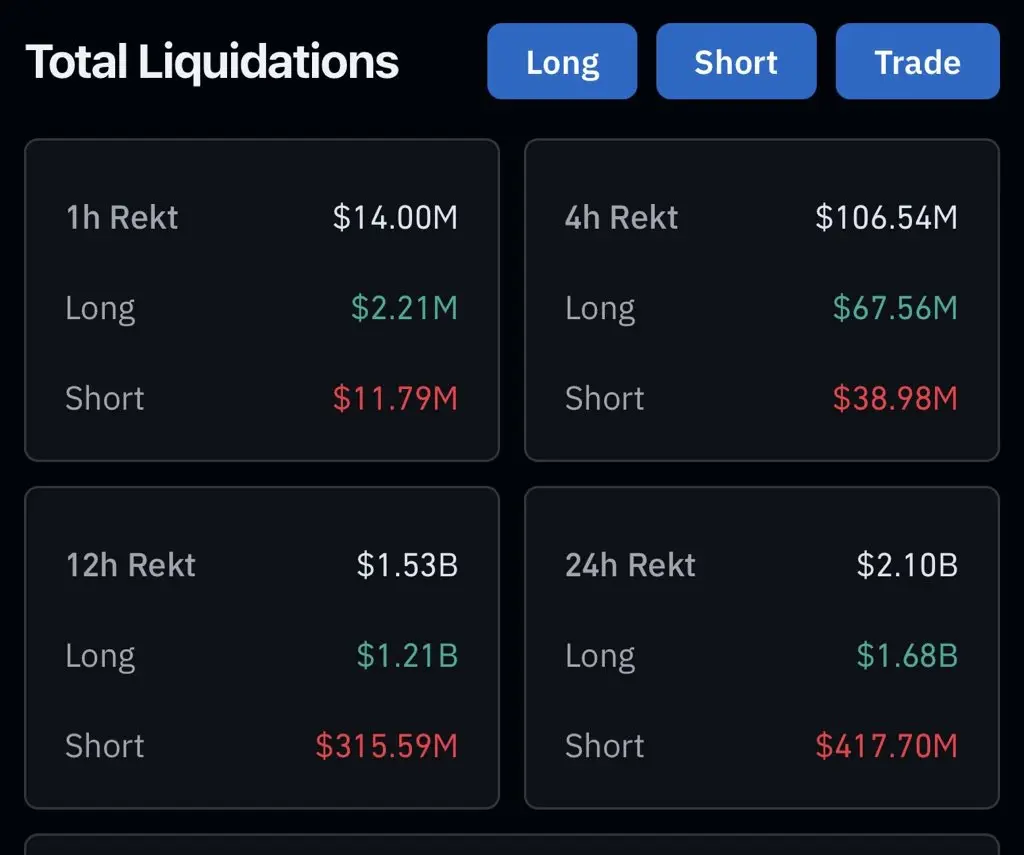1024x855 pixels.
Task: Select the $38.98M short value
Action: 895,399
